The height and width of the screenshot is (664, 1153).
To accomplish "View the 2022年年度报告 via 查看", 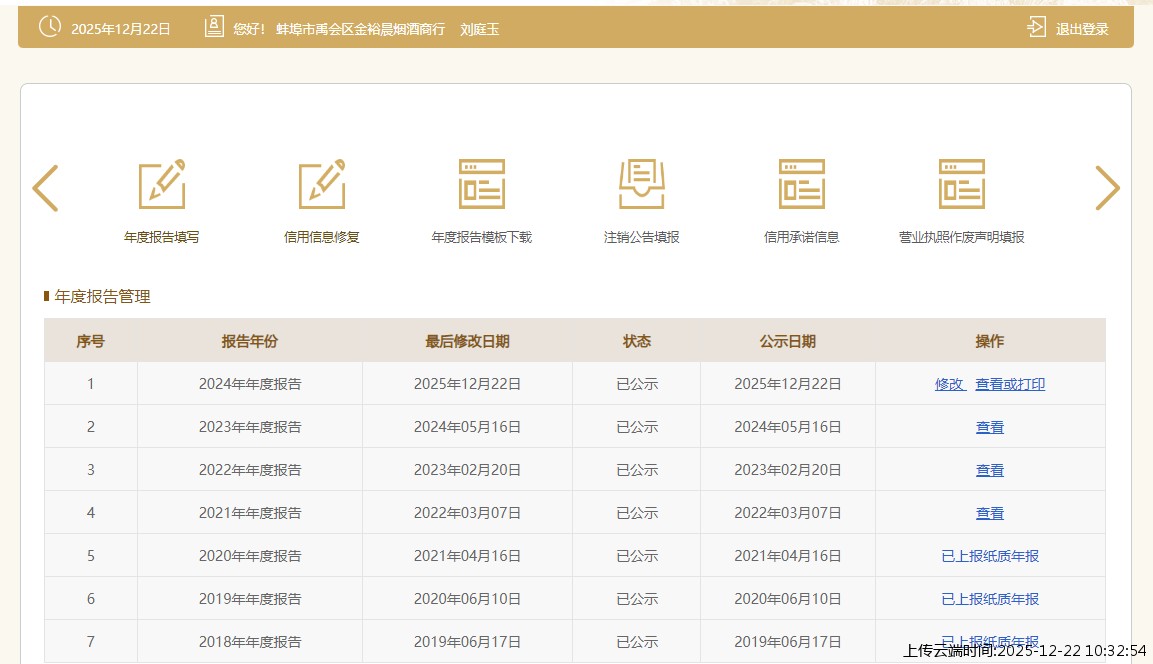I will coord(989,470).
